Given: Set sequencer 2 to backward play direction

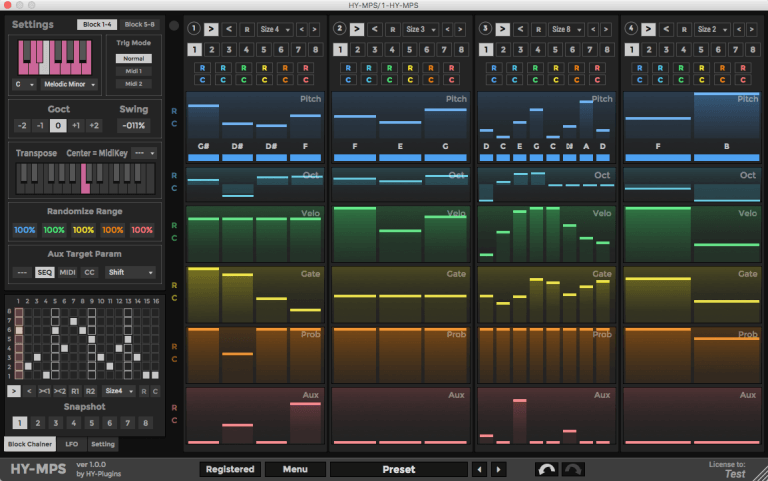Looking at the screenshot, I should click(x=375, y=30).
